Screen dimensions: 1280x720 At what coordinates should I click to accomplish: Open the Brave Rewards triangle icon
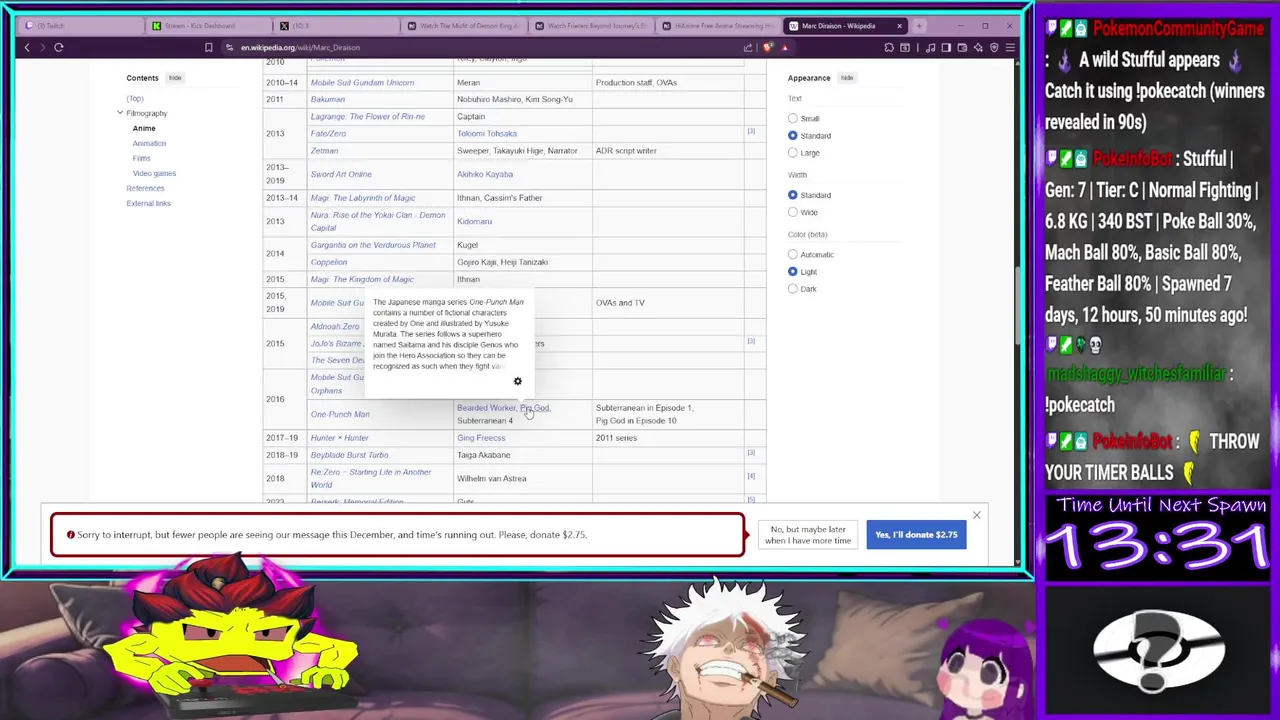[x=784, y=47]
